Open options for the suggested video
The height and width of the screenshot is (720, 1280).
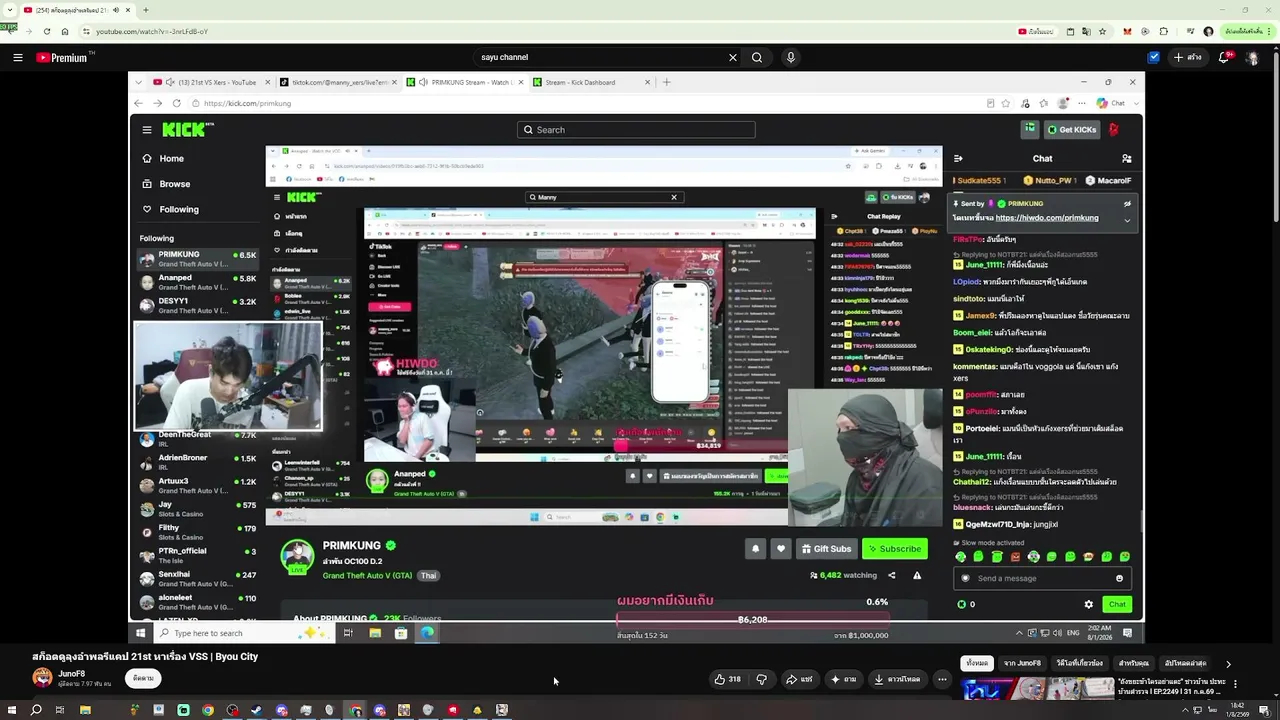pyautogui.click(x=1235, y=684)
